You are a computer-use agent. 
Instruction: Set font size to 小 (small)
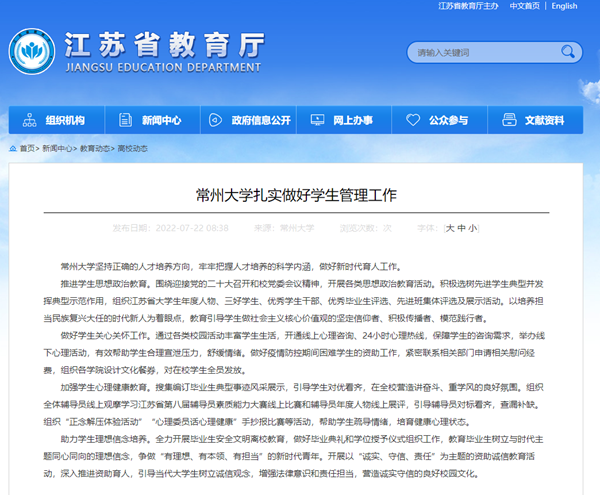(x=472, y=228)
